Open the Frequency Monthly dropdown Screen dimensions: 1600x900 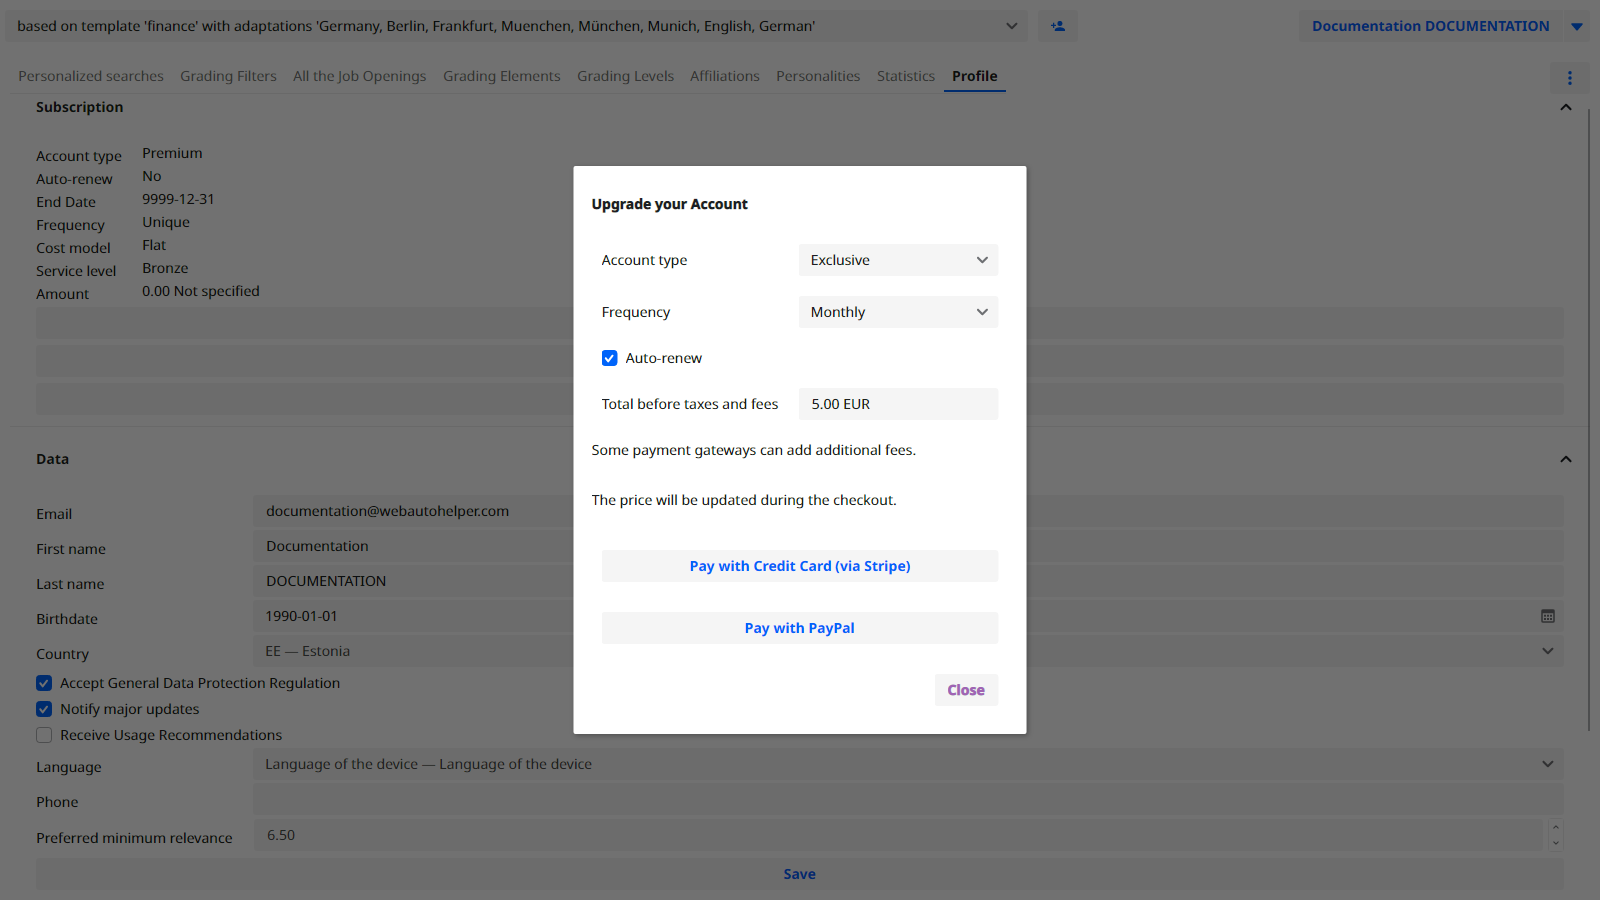(x=897, y=312)
